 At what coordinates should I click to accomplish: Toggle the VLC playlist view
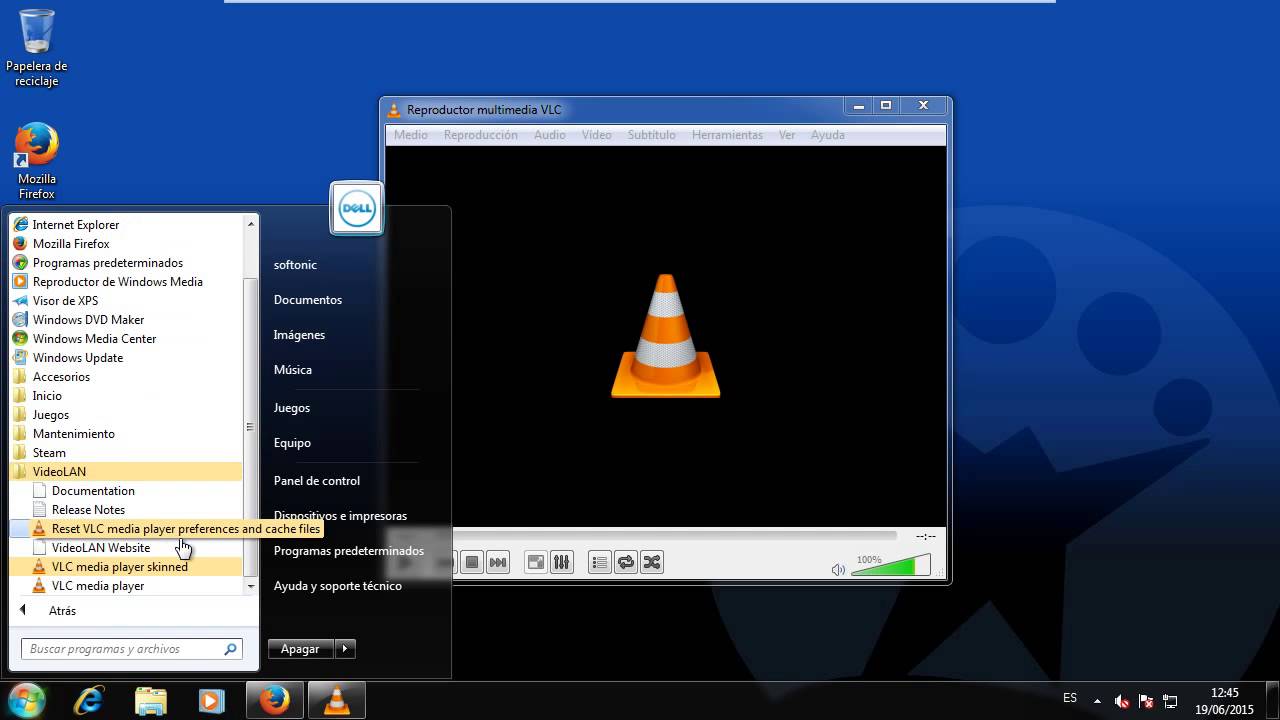(599, 562)
